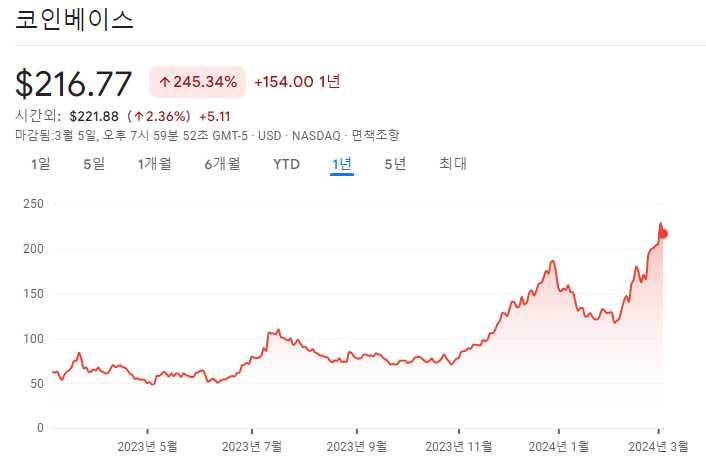Click the 2023년 7월 axis label
Viewport: 706px width, 464px height.
(252, 446)
